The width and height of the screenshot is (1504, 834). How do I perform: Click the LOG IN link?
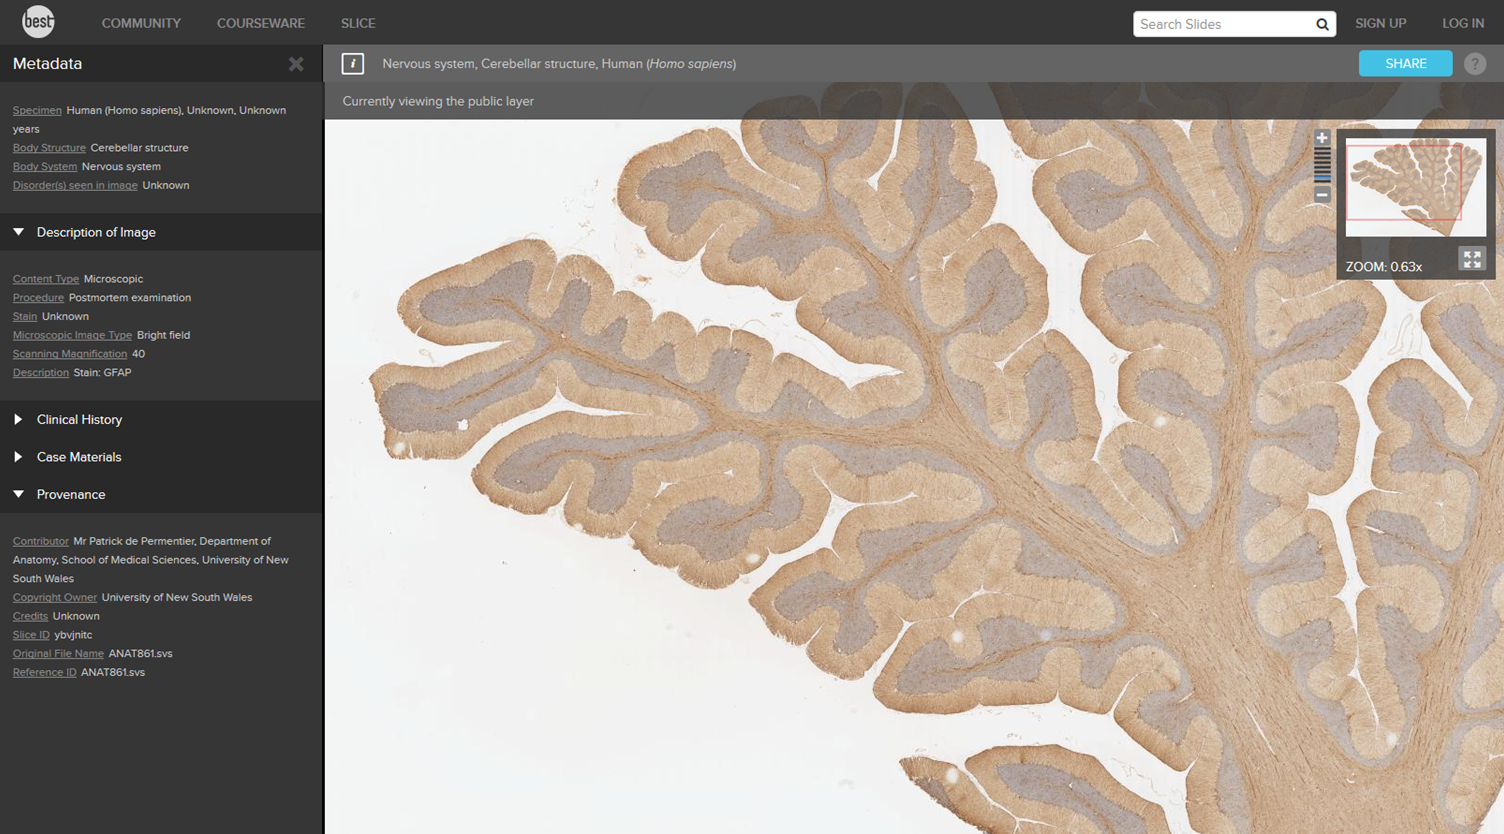[x=1463, y=23]
